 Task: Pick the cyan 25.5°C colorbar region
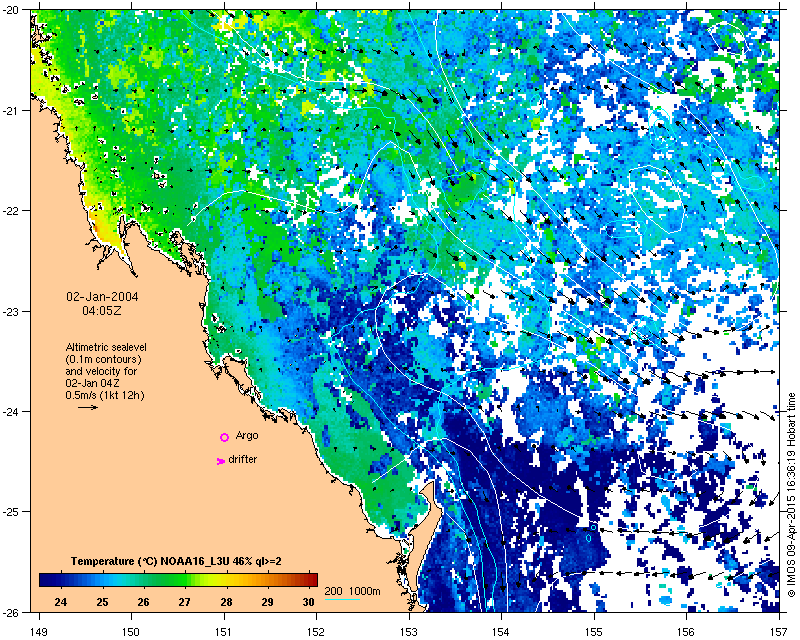[x=122, y=580]
